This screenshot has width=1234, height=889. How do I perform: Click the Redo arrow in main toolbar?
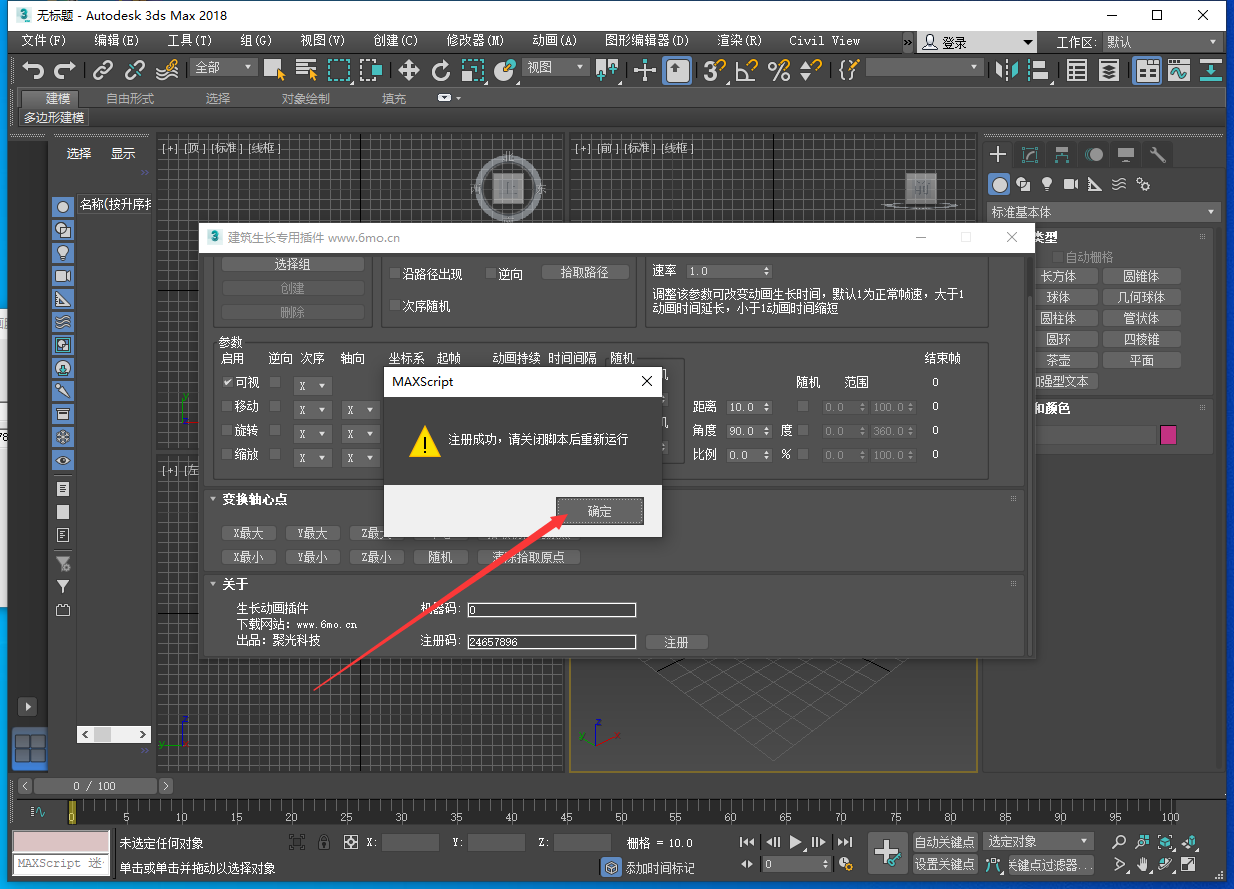point(65,70)
